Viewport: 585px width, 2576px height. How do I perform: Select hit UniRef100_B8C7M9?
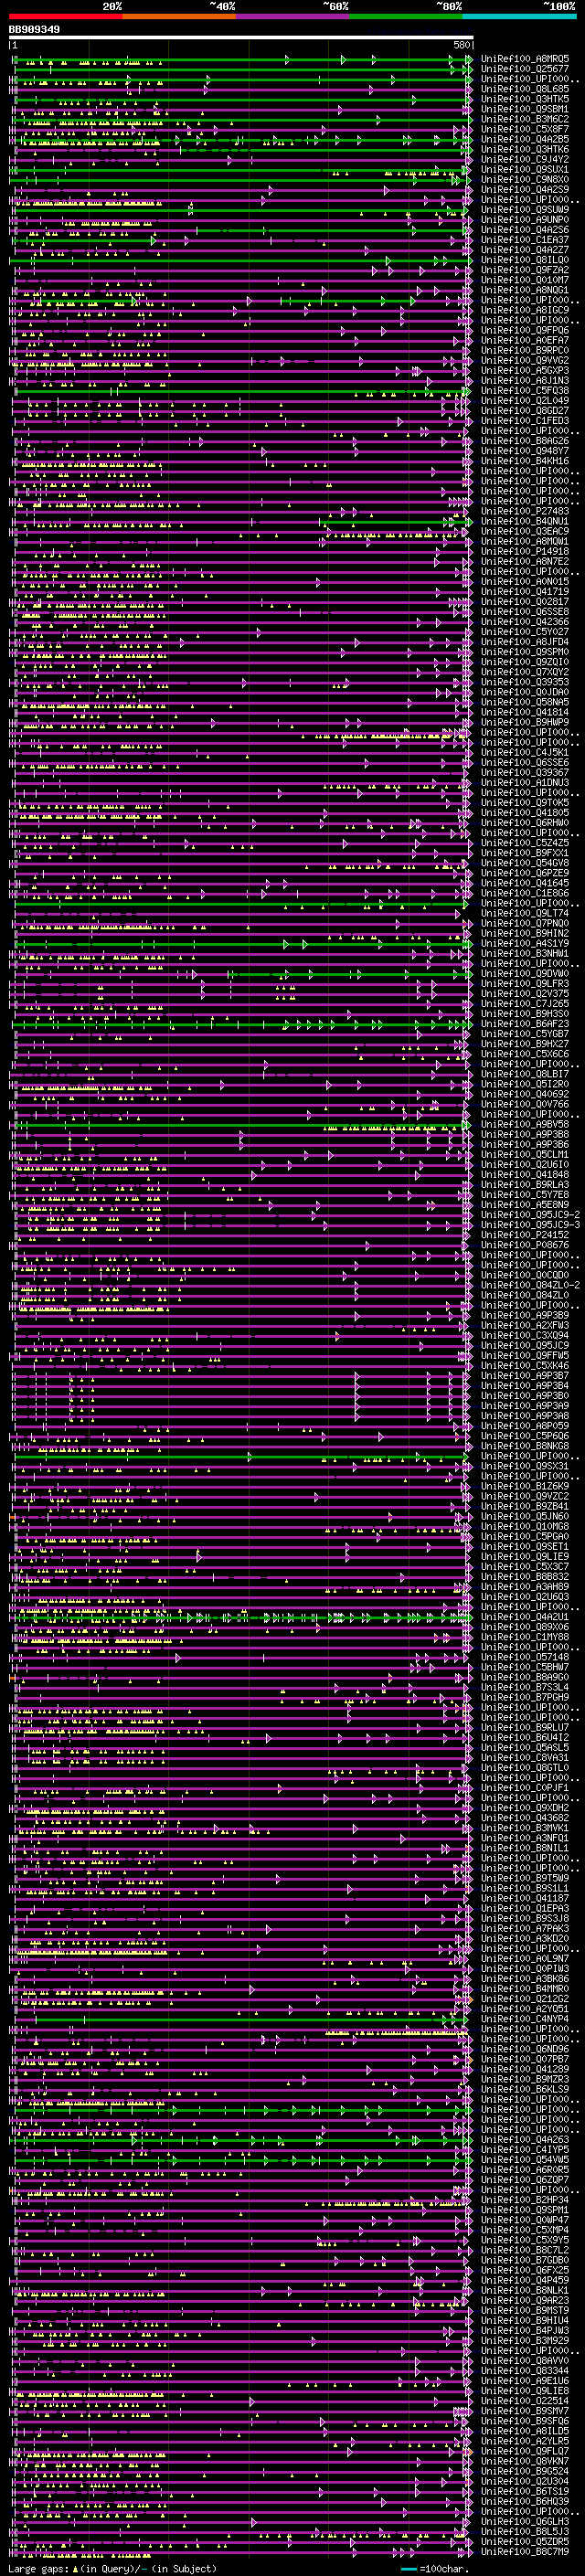(525, 2551)
